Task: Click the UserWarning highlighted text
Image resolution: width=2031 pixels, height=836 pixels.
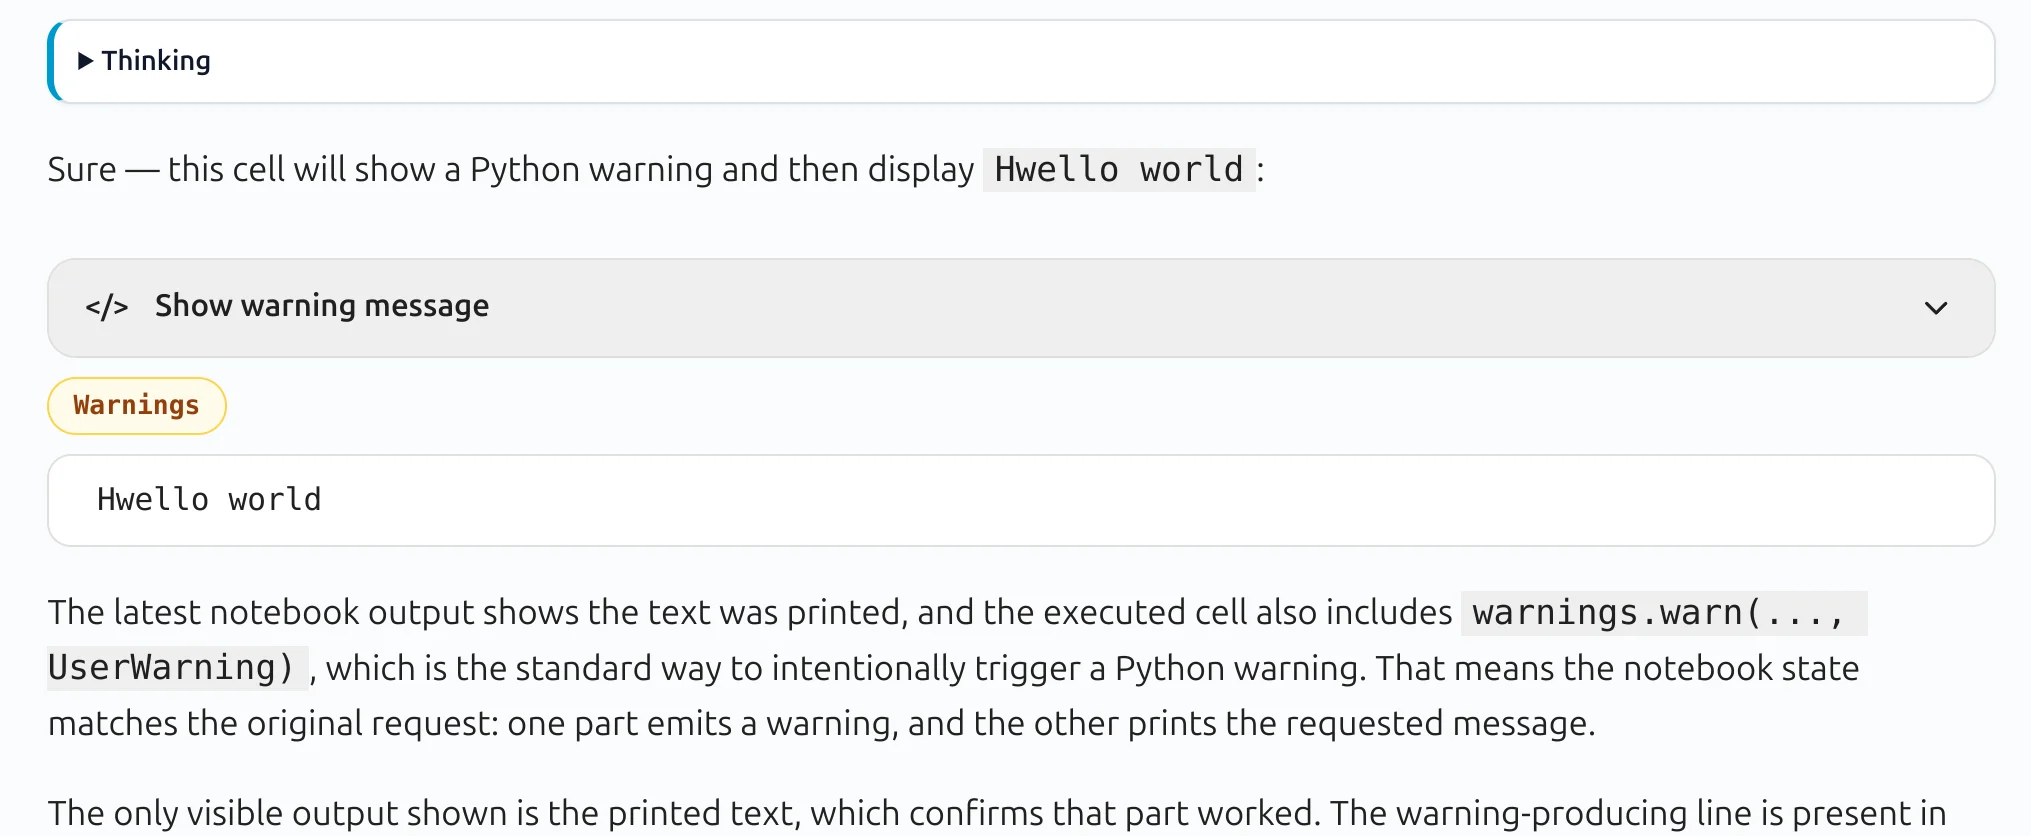Action: [x=176, y=667]
